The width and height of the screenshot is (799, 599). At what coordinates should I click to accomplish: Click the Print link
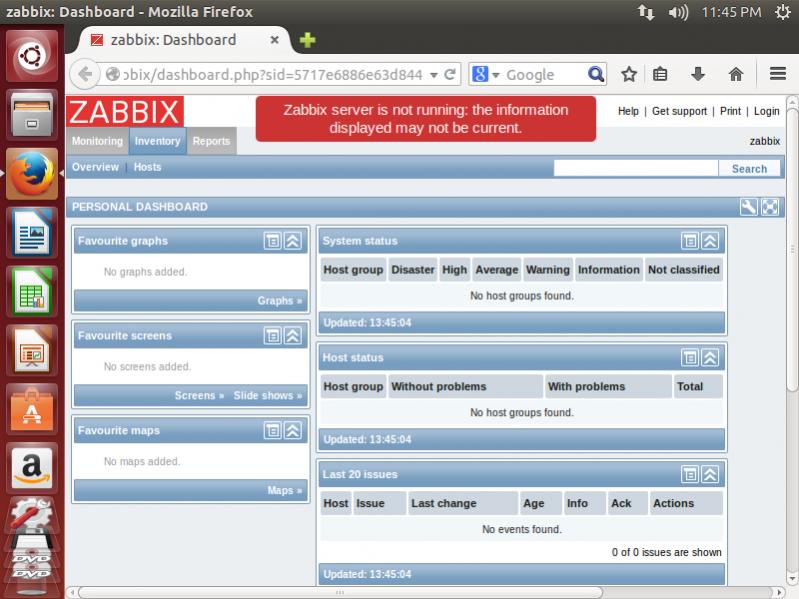730,111
